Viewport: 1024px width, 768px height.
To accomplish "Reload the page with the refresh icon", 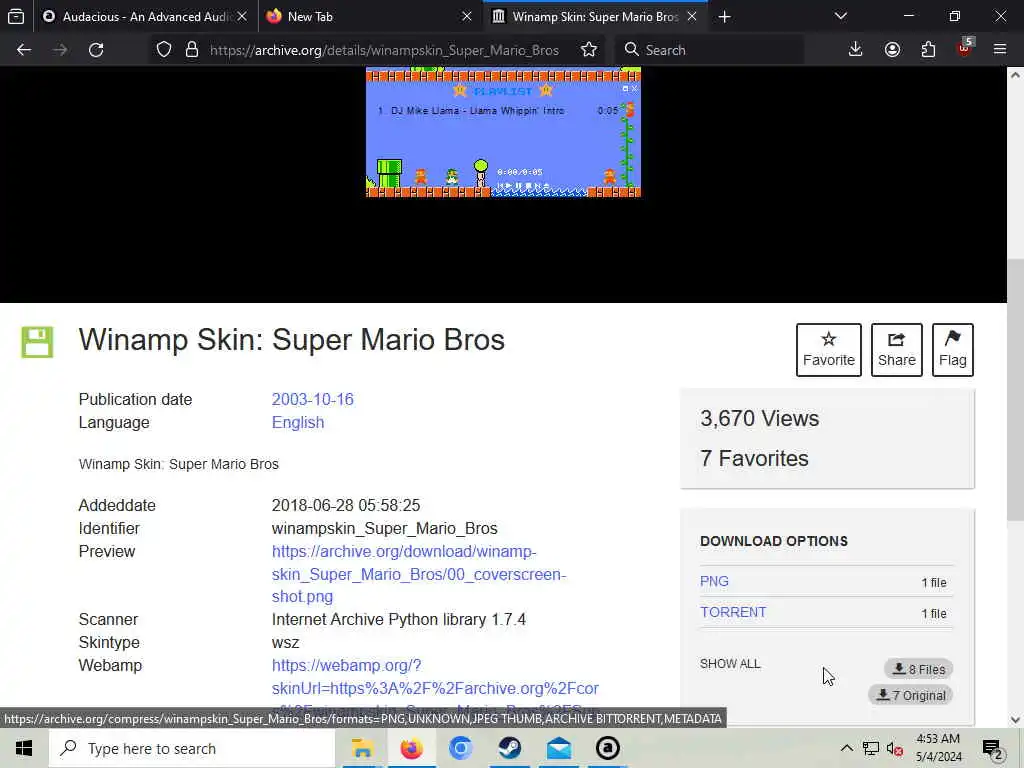I will tap(96, 50).
